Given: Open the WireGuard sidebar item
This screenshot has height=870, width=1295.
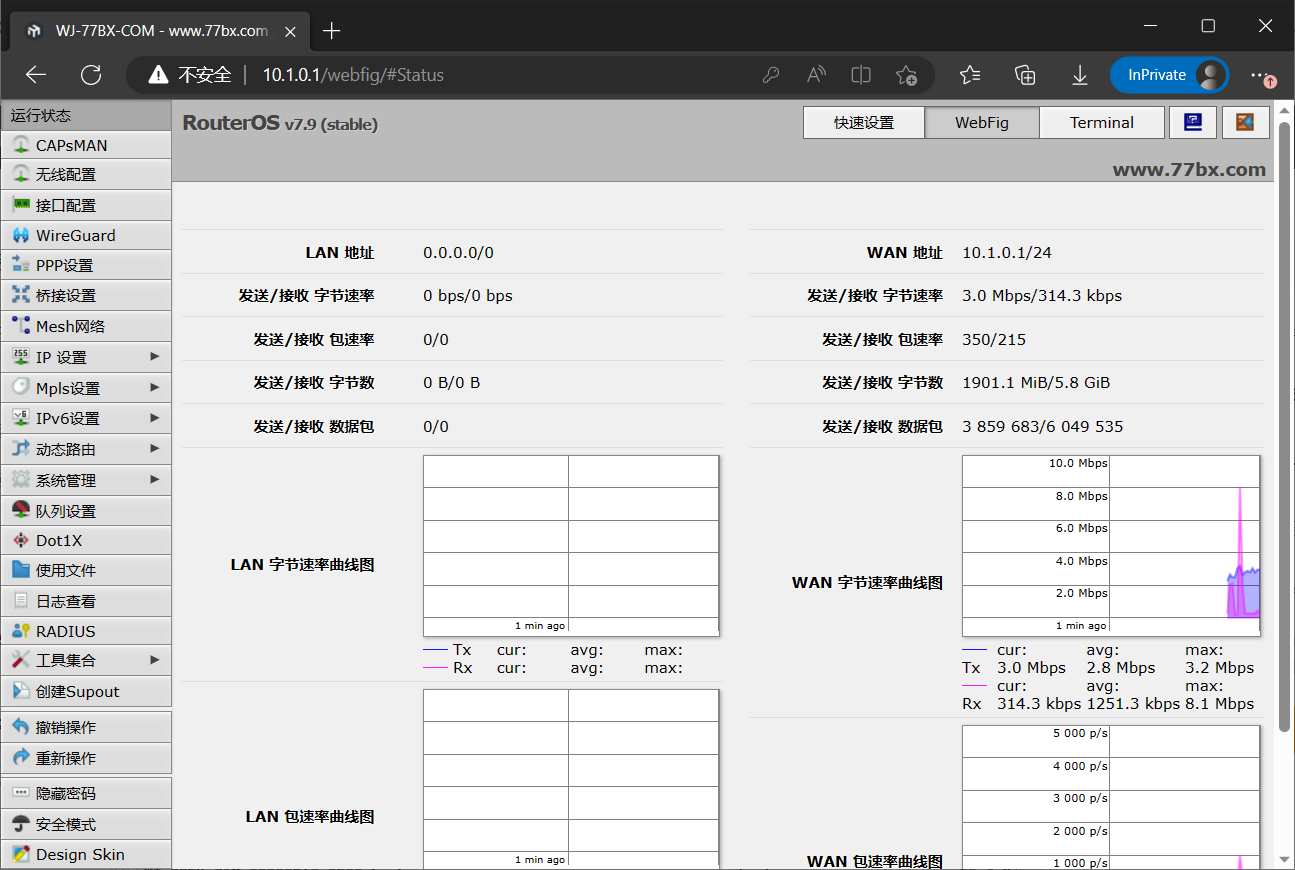Looking at the screenshot, I should click(76, 236).
